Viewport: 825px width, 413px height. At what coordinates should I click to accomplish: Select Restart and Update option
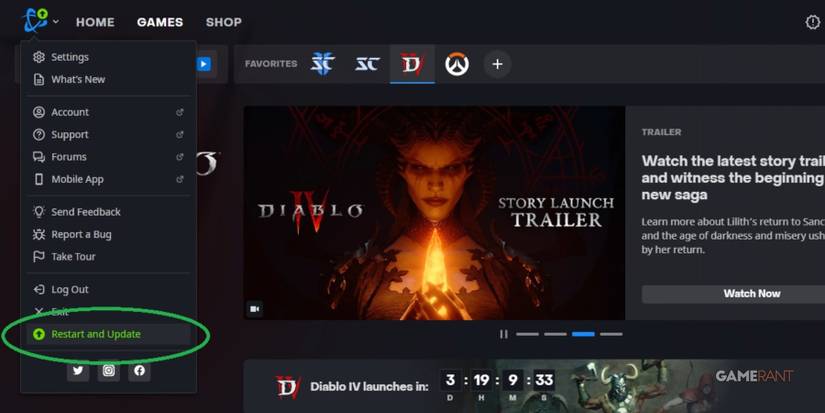(108, 334)
